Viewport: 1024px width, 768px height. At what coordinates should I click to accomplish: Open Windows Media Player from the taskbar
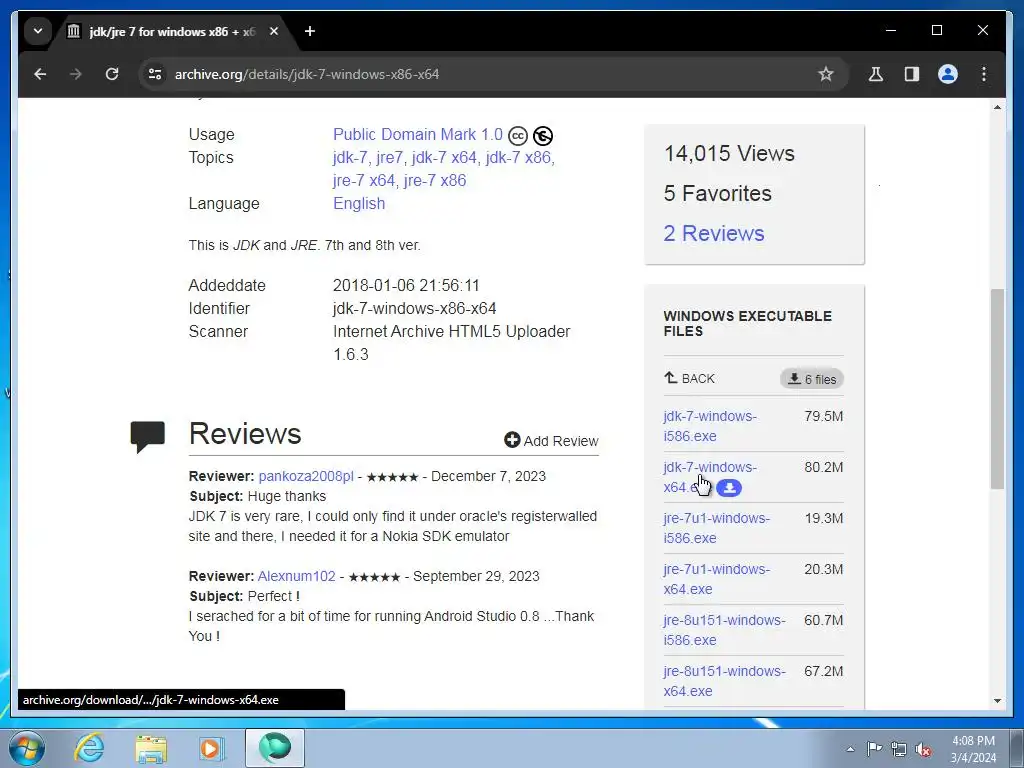click(211, 748)
